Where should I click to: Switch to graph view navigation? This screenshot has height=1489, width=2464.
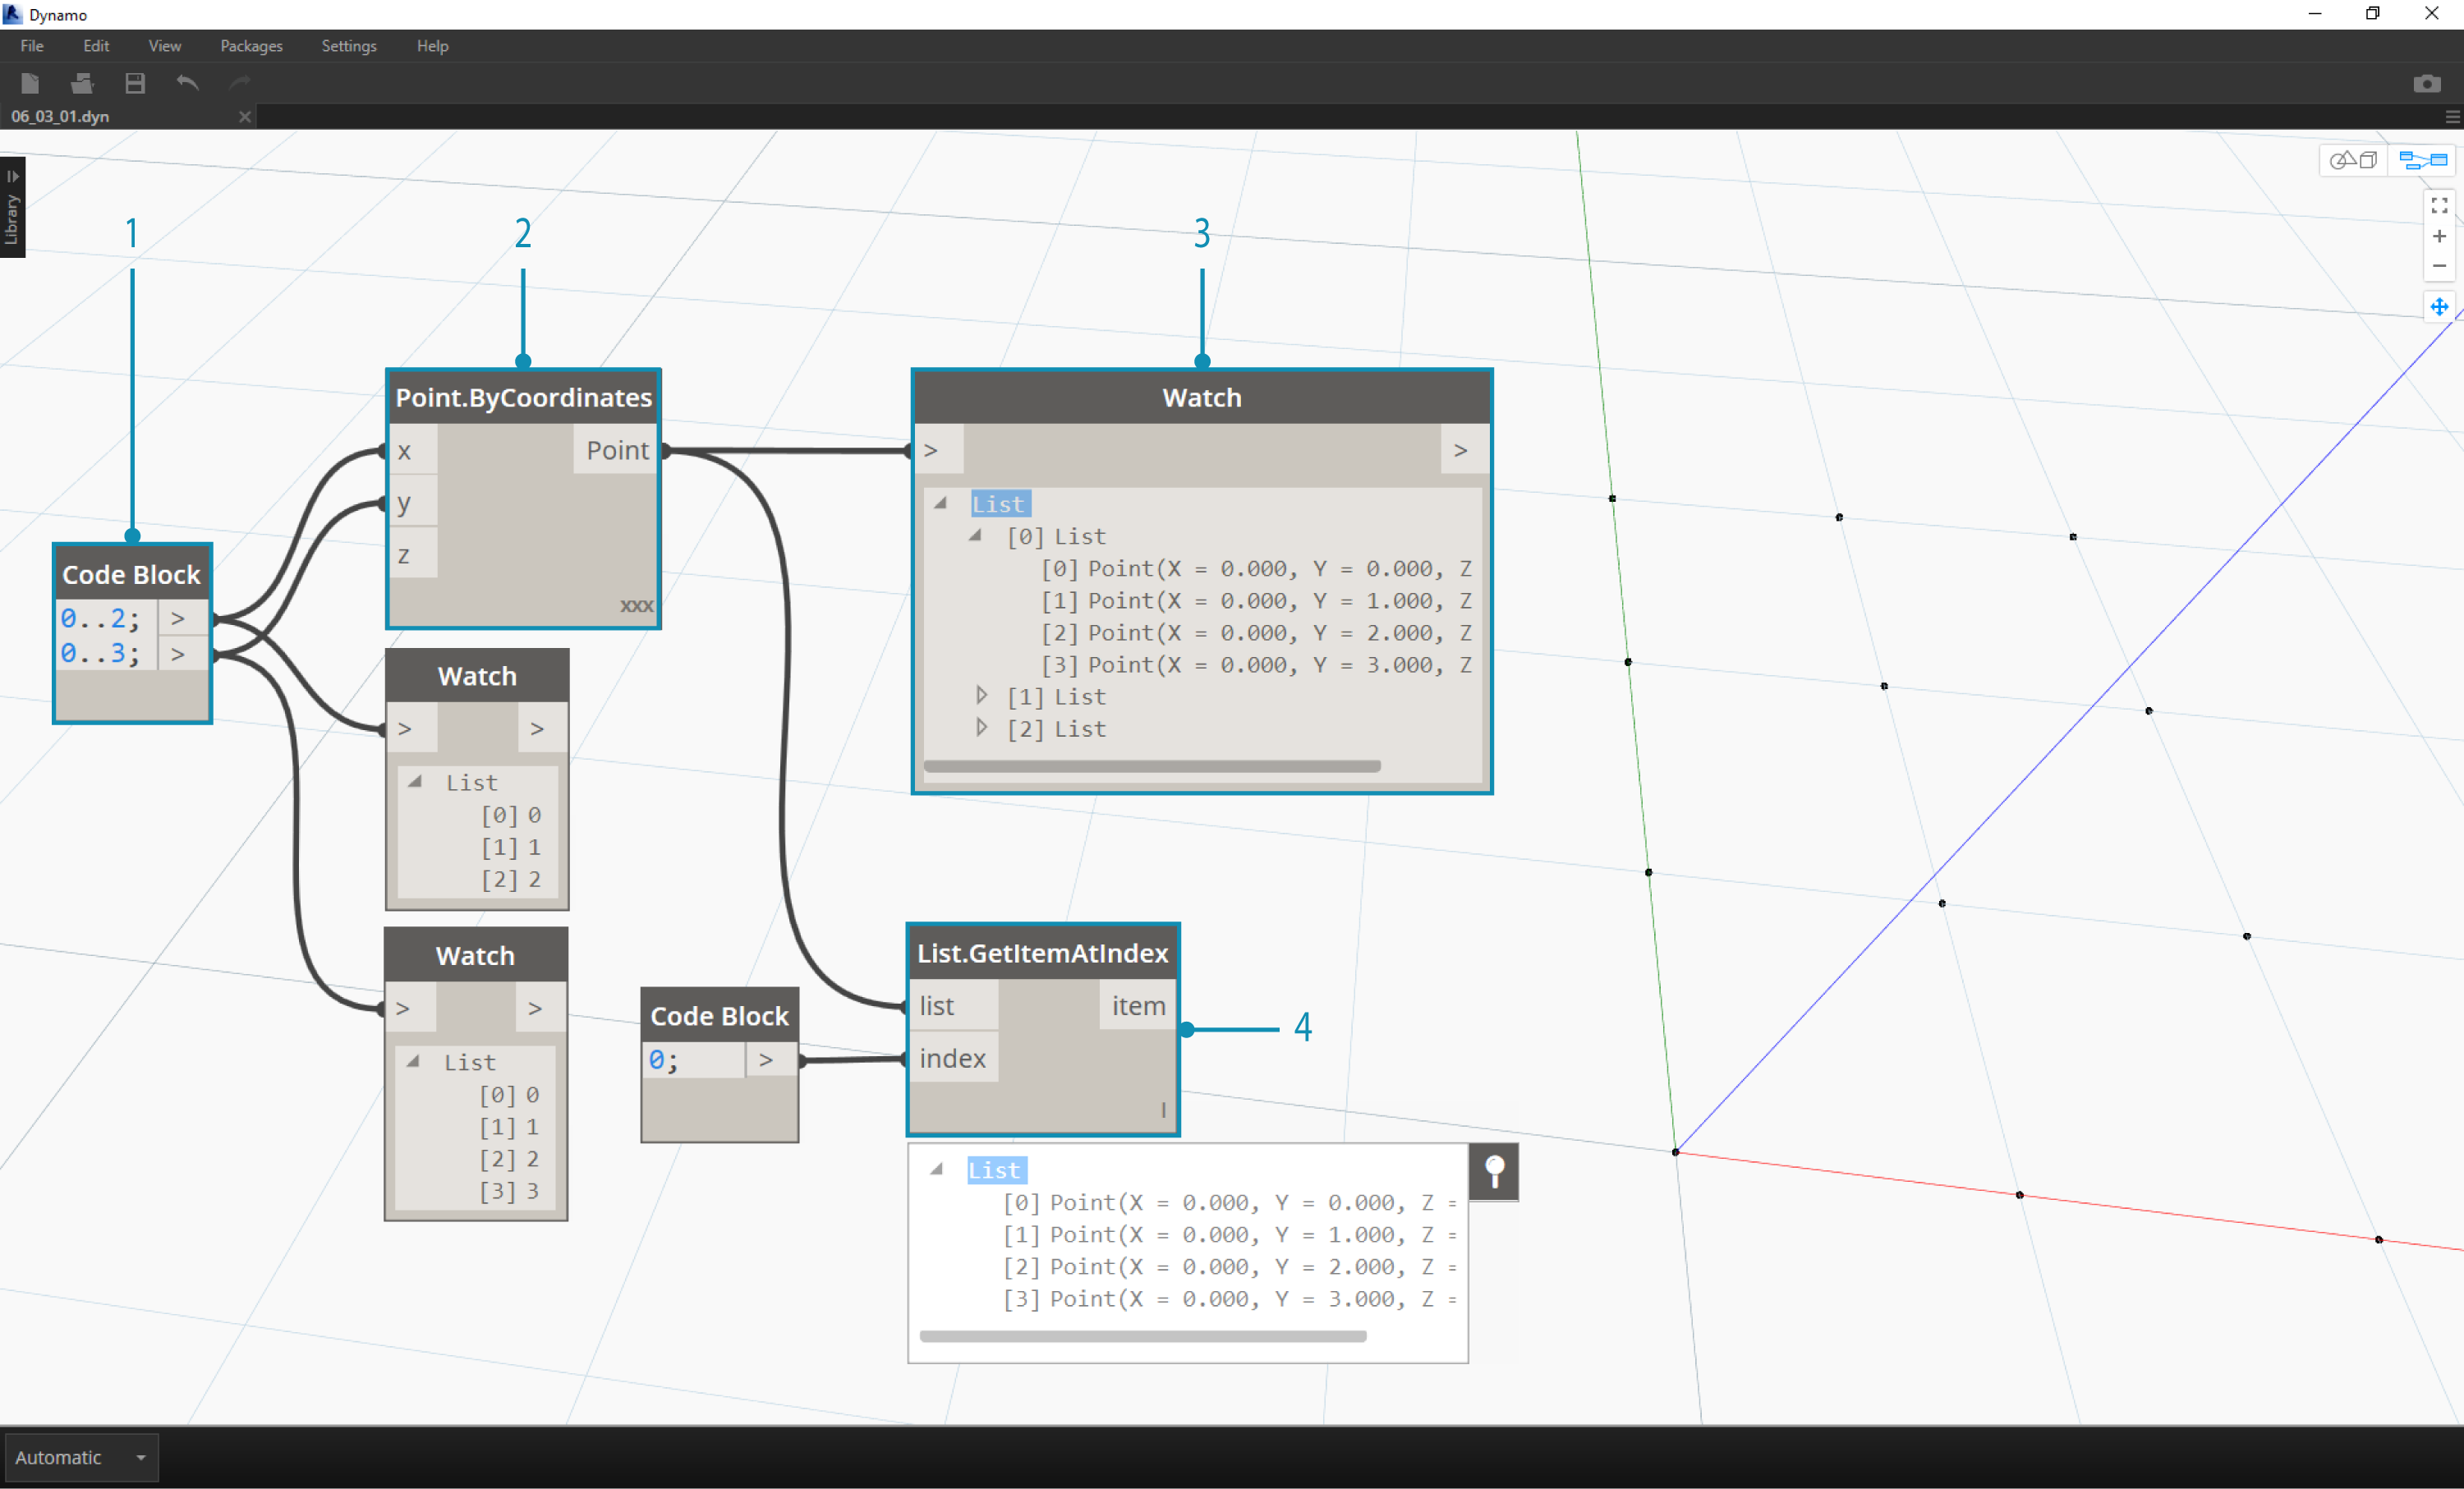[x=2422, y=160]
